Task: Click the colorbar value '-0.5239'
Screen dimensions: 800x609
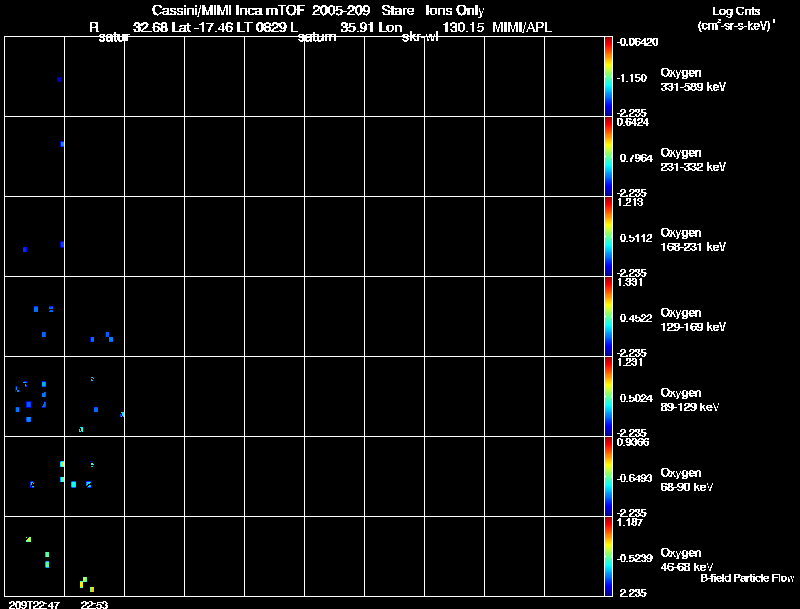Action: point(634,558)
